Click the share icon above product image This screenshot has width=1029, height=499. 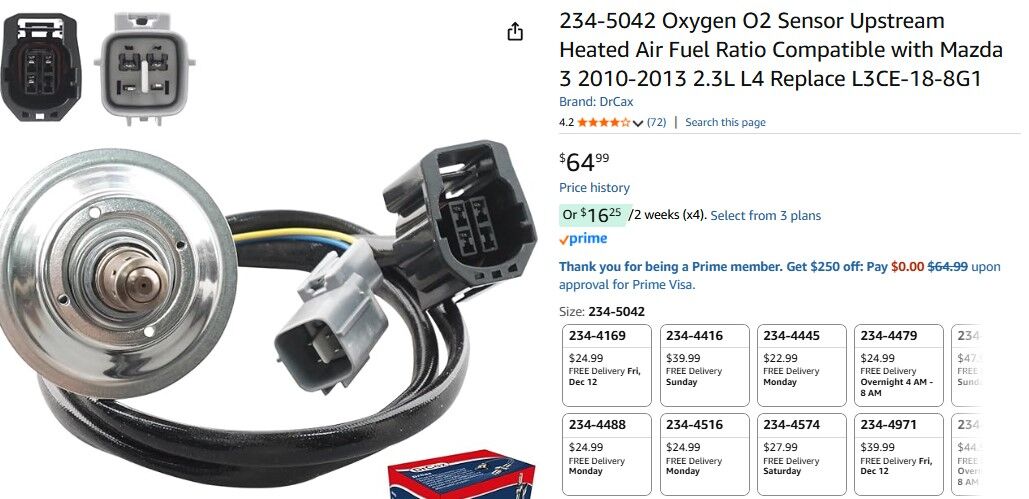point(516,31)
